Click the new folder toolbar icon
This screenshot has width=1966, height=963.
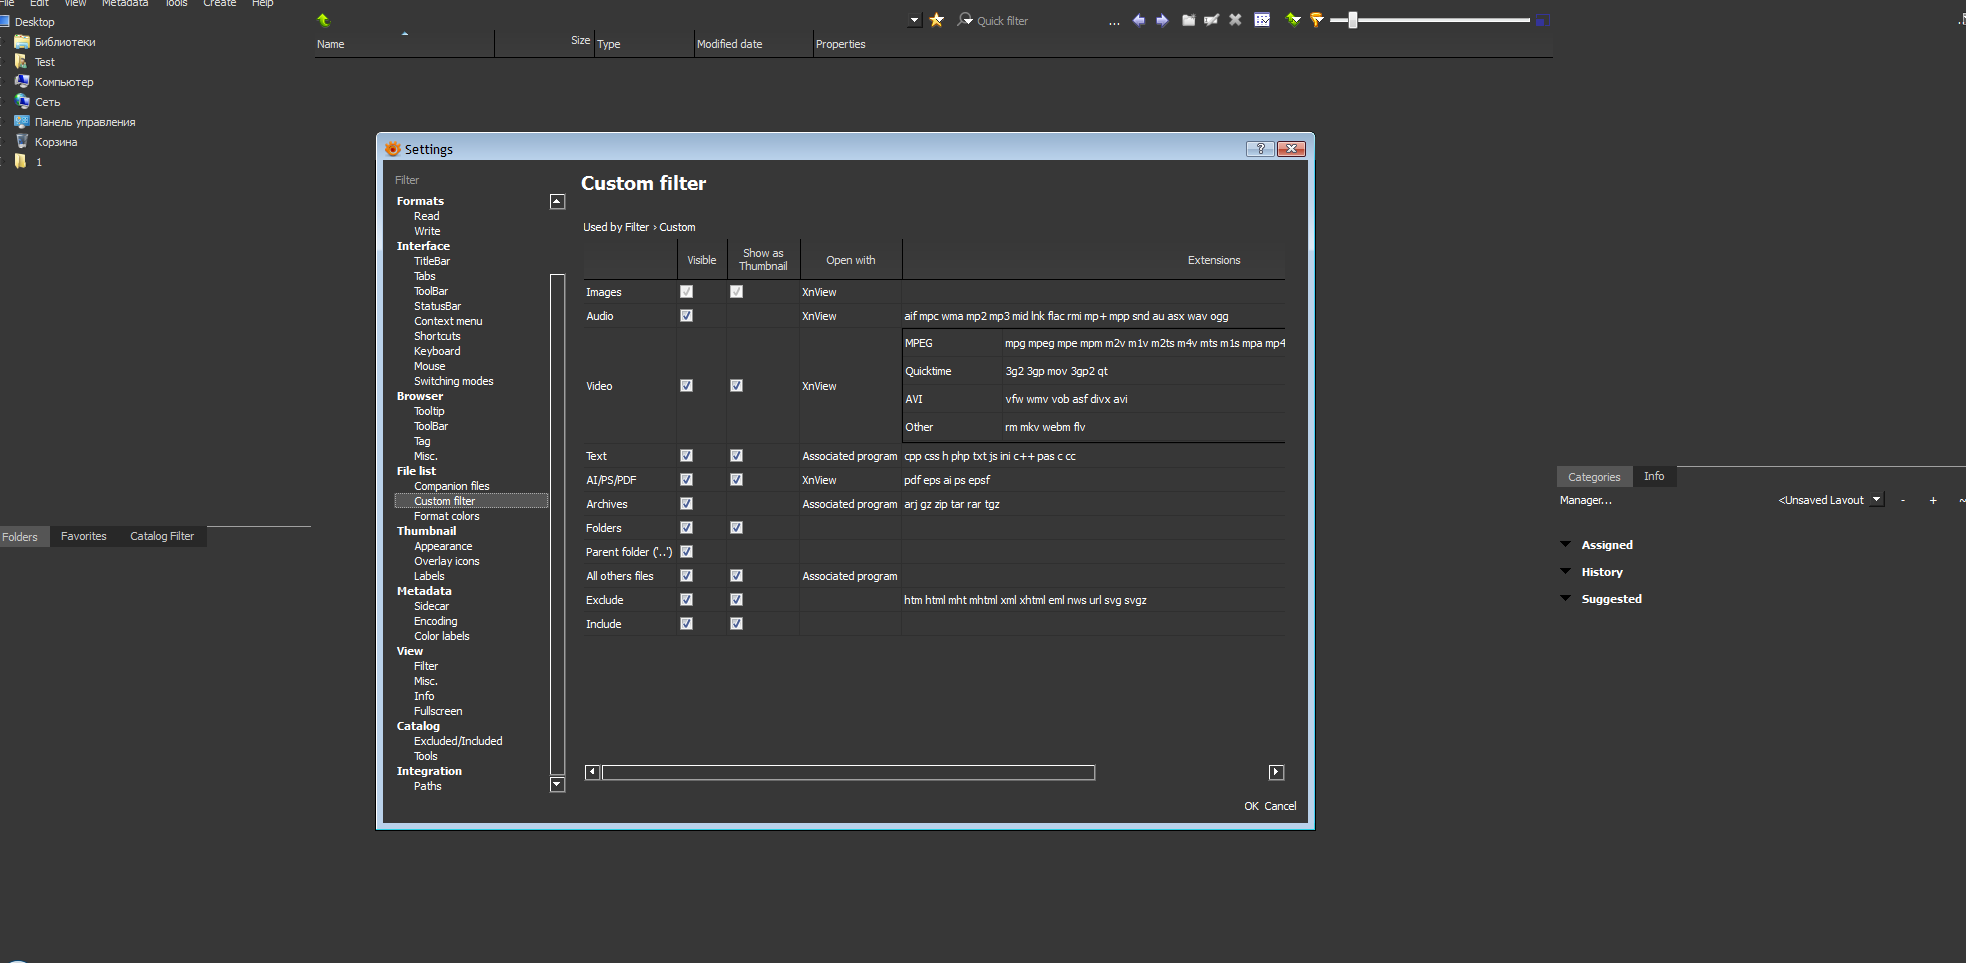click(1188, 20)
